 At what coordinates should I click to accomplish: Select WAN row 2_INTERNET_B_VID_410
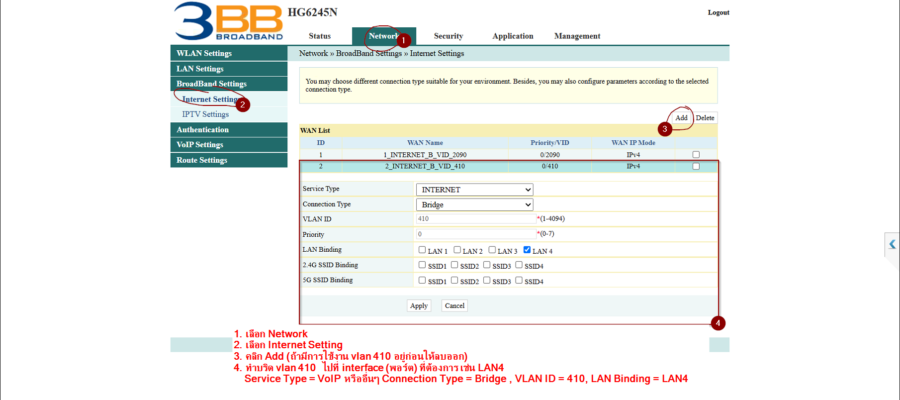click(508, 166)
